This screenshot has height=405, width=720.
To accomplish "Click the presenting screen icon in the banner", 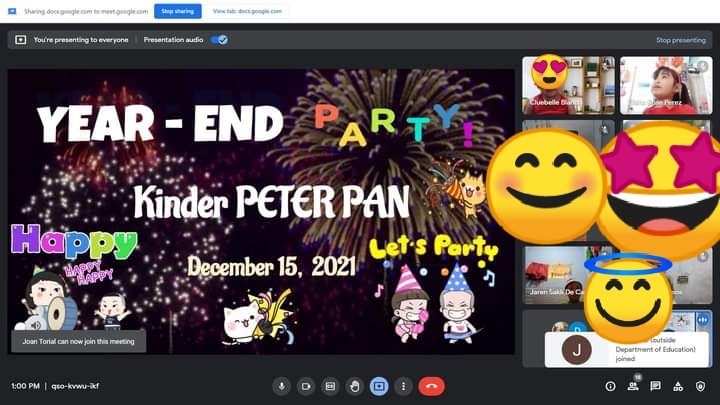I will tap(21, 40).
